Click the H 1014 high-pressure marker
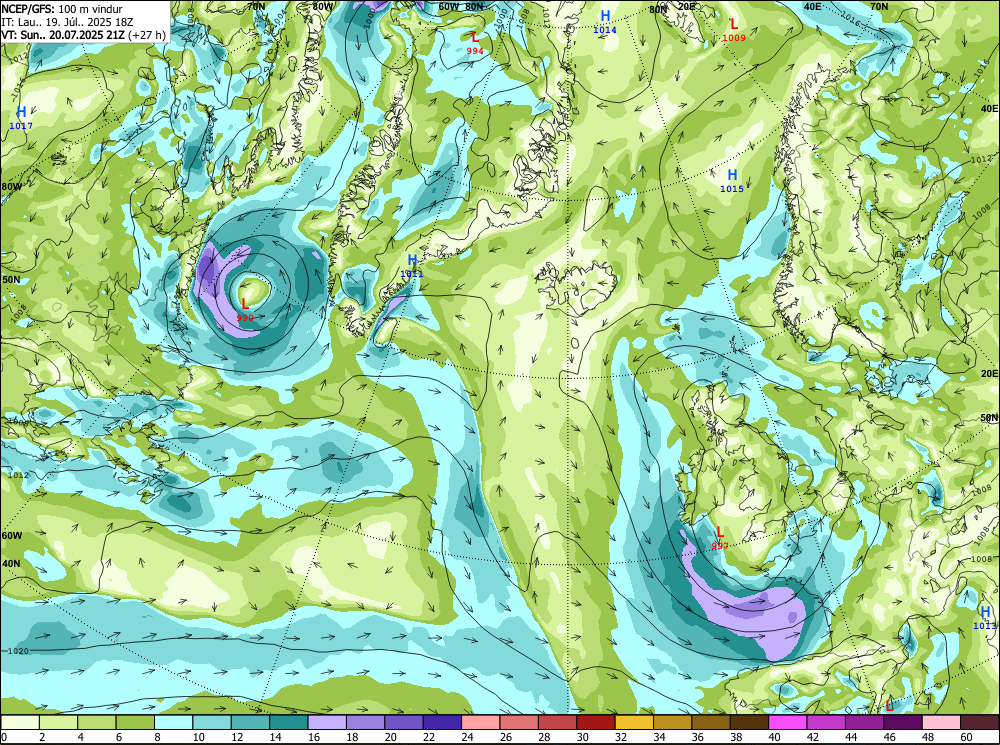The height and width of the screenshot is (745, 1000). pyautogui.click(x=605, y=21)
